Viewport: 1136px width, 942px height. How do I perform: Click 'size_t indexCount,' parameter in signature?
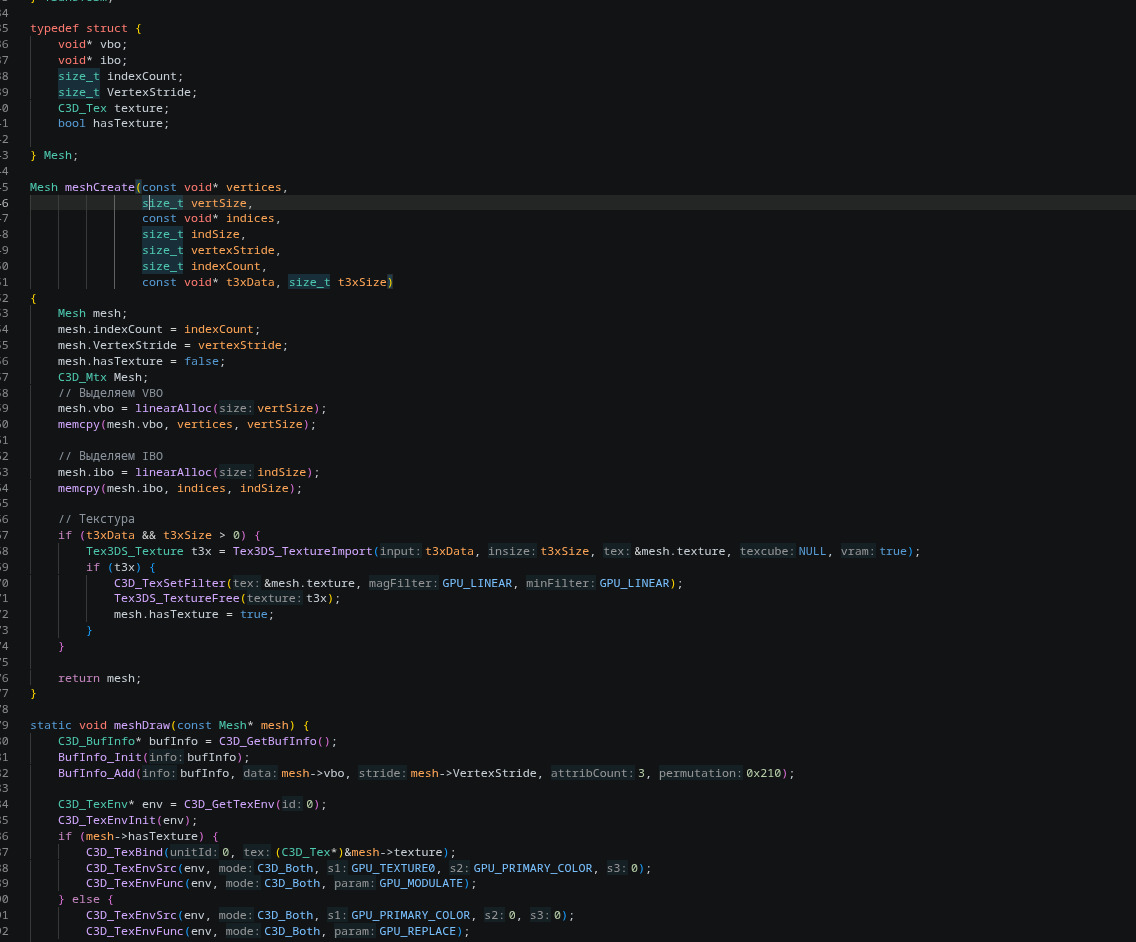coord(204,266)
